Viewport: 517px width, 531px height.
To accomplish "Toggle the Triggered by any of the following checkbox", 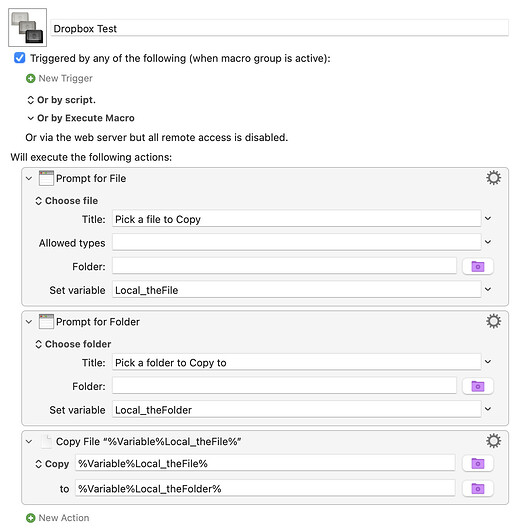I will pyautogui.click(x=20, y=58).
